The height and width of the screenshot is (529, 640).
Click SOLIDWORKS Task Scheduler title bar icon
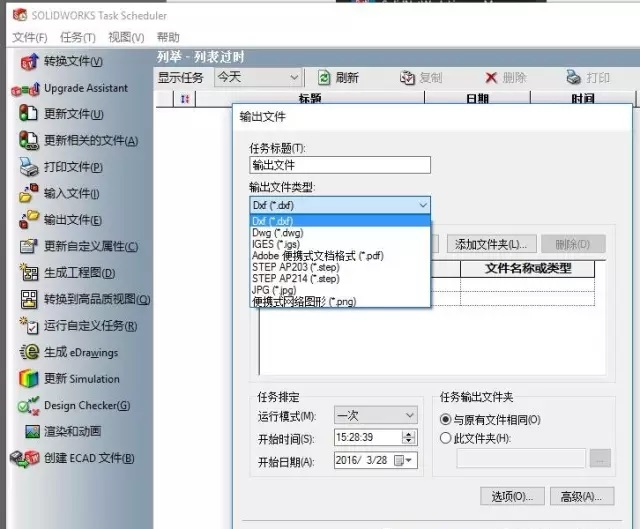tap(20, 15)
